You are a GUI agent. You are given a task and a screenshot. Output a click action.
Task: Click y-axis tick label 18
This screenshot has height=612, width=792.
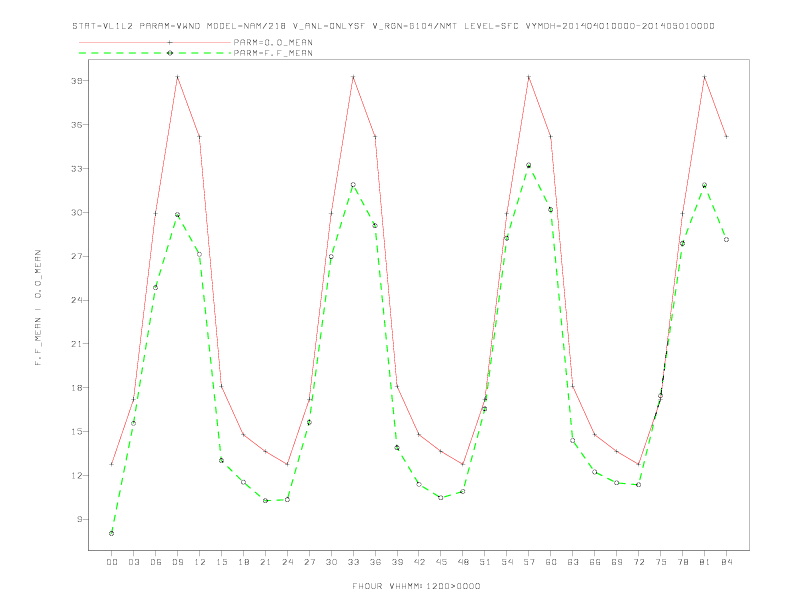tap(77, 388)
